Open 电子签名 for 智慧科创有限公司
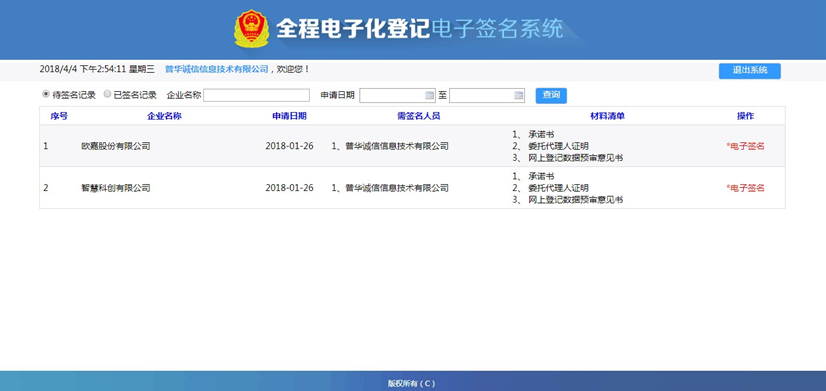Screen dimensions: 826x391 745,188
